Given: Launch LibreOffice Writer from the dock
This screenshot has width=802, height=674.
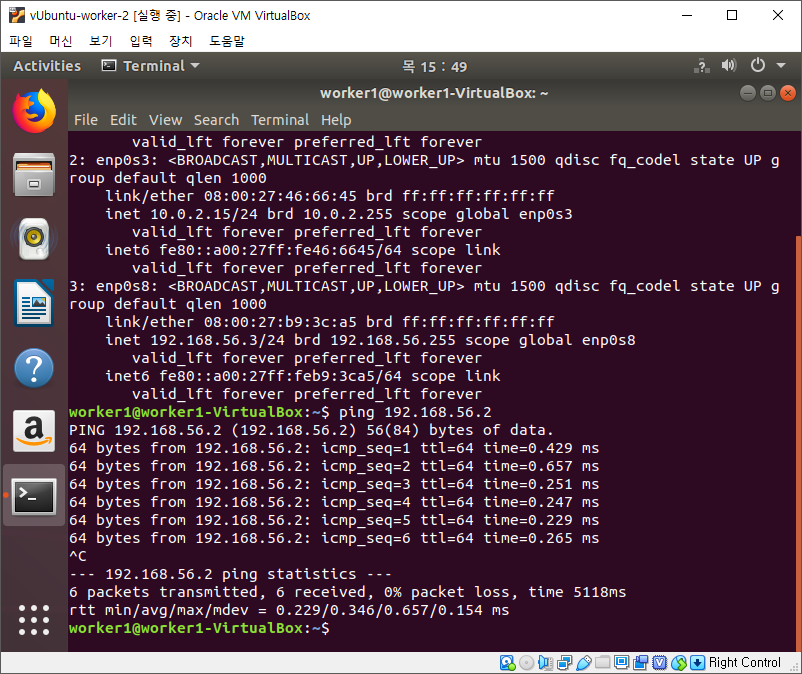Looking at the screenshot, I should [x=34, y=303].
